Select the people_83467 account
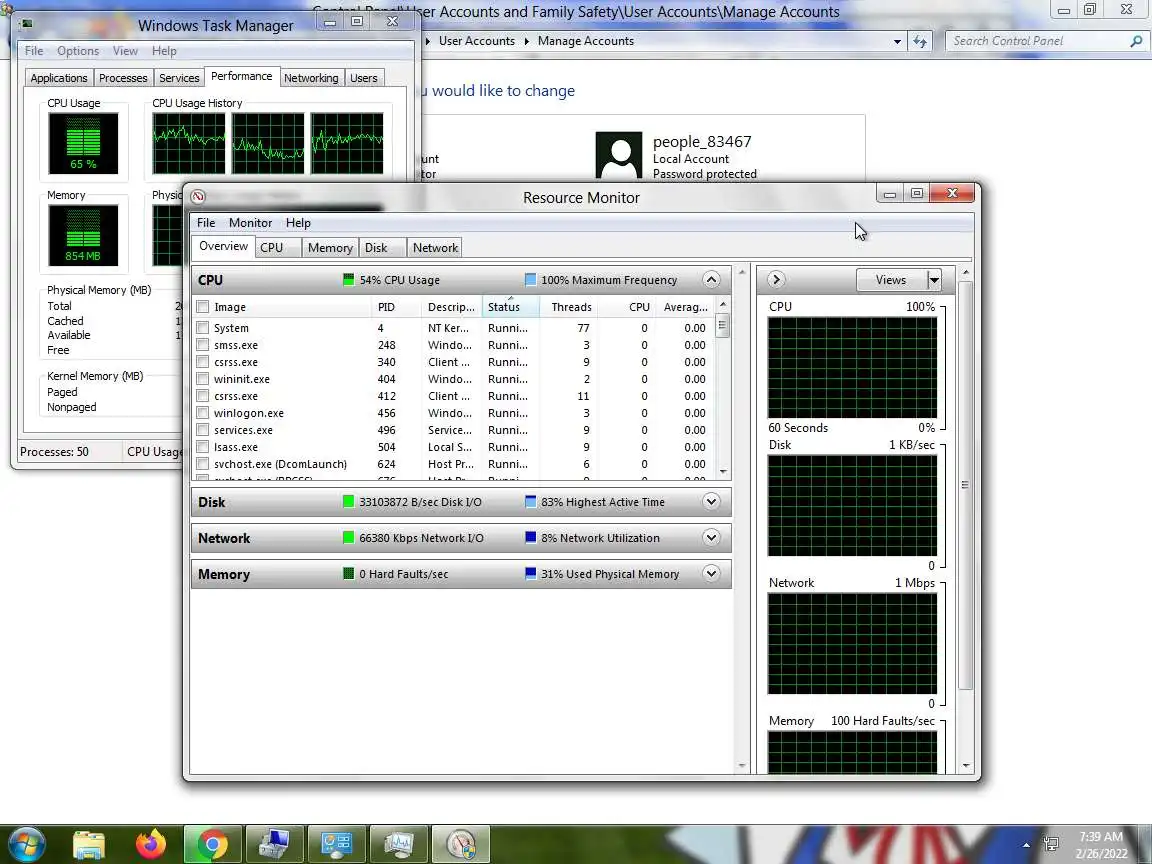The width and height of the screenshot is (1152, 864). tap(676, 156)
